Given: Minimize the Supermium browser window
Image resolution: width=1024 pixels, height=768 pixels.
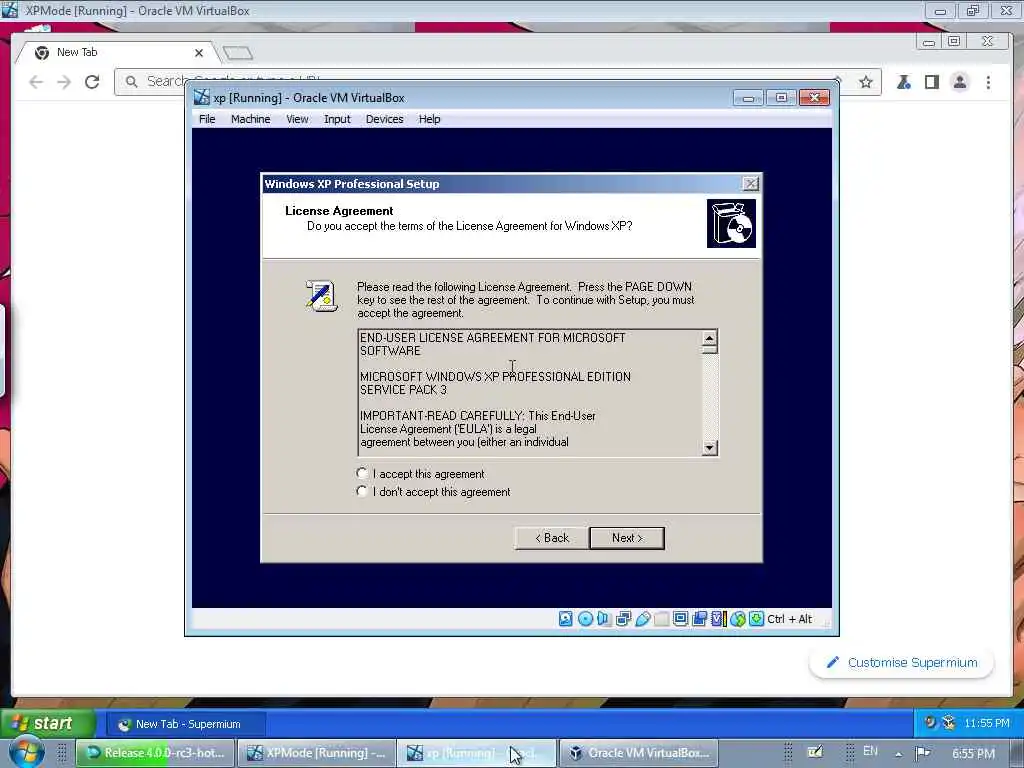Looking at the screenshot, I should point(929,42).
